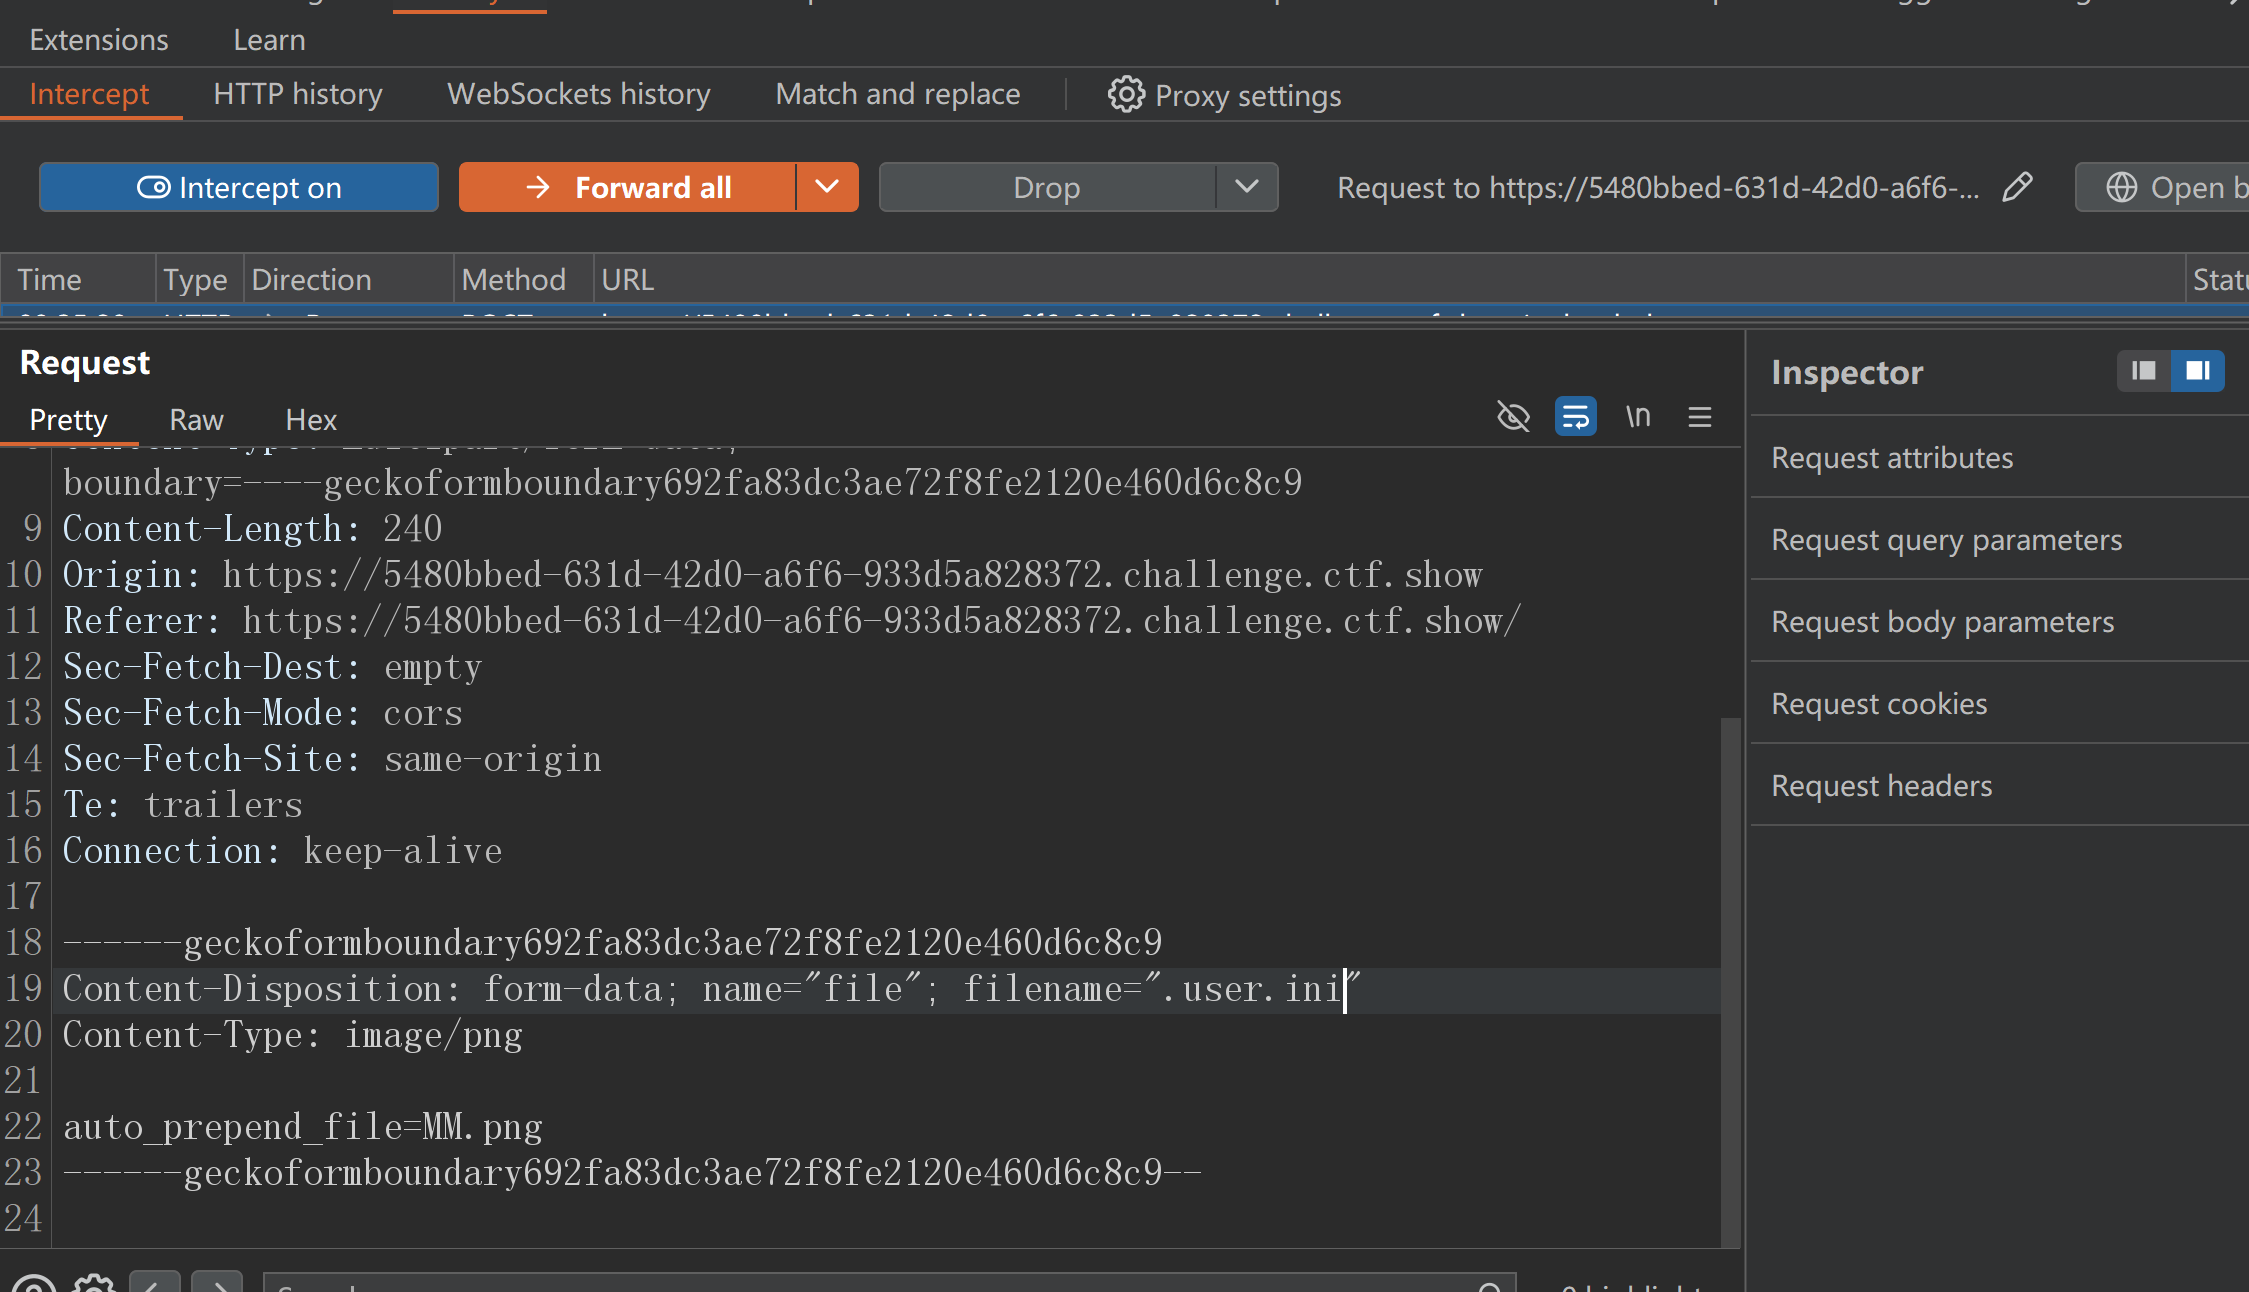Click the Content-Disposition line 19
The height and width of the screenshot is (1292, 2249).
click(x=712, y=989)
